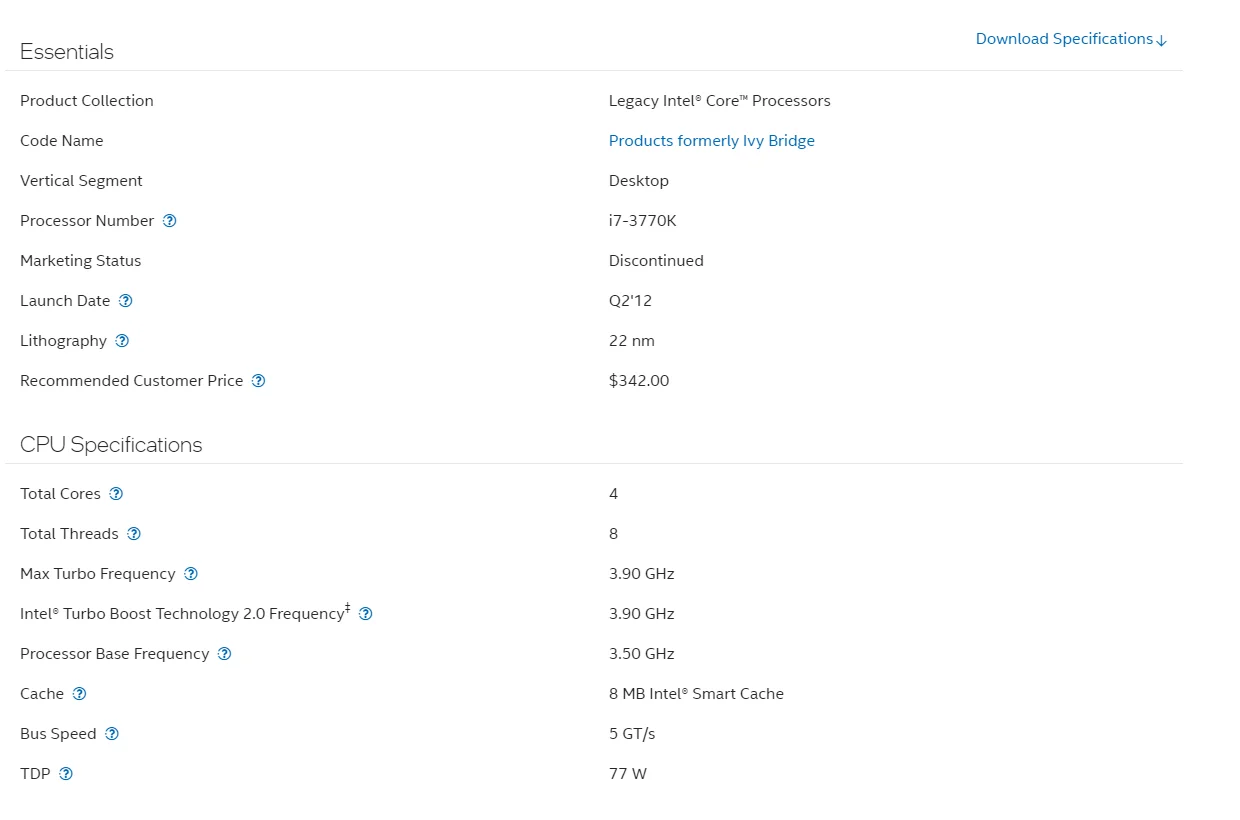Click the Essentials section heading
The width and height of the screenshot is (1240, 820).
(67, 52)
